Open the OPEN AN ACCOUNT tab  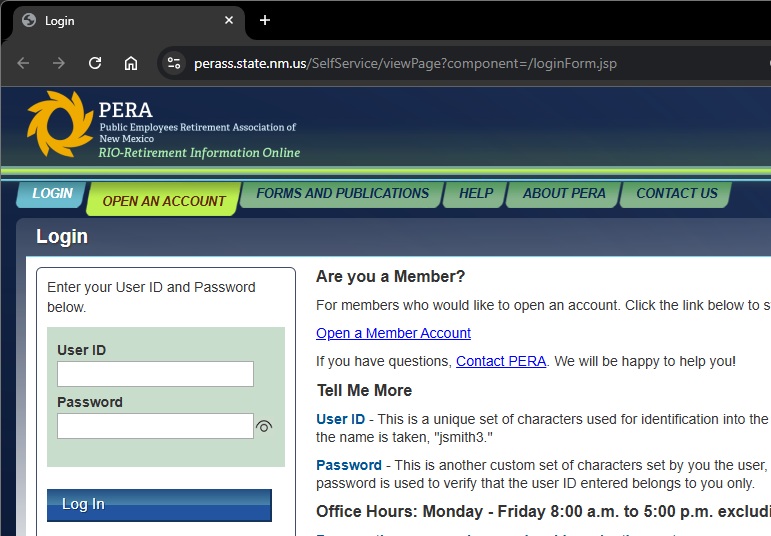click(164, 200)
